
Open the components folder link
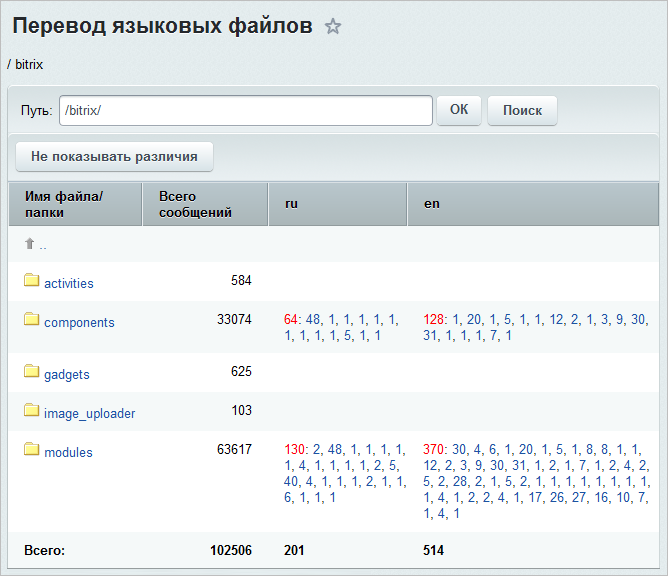79,323
